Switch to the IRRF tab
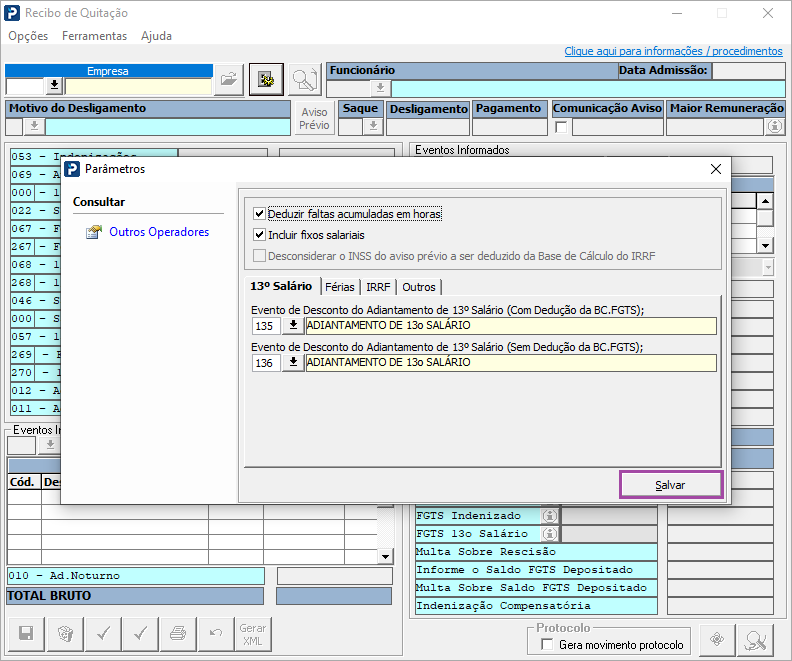 pyautogui.click(x=378, y=287)
